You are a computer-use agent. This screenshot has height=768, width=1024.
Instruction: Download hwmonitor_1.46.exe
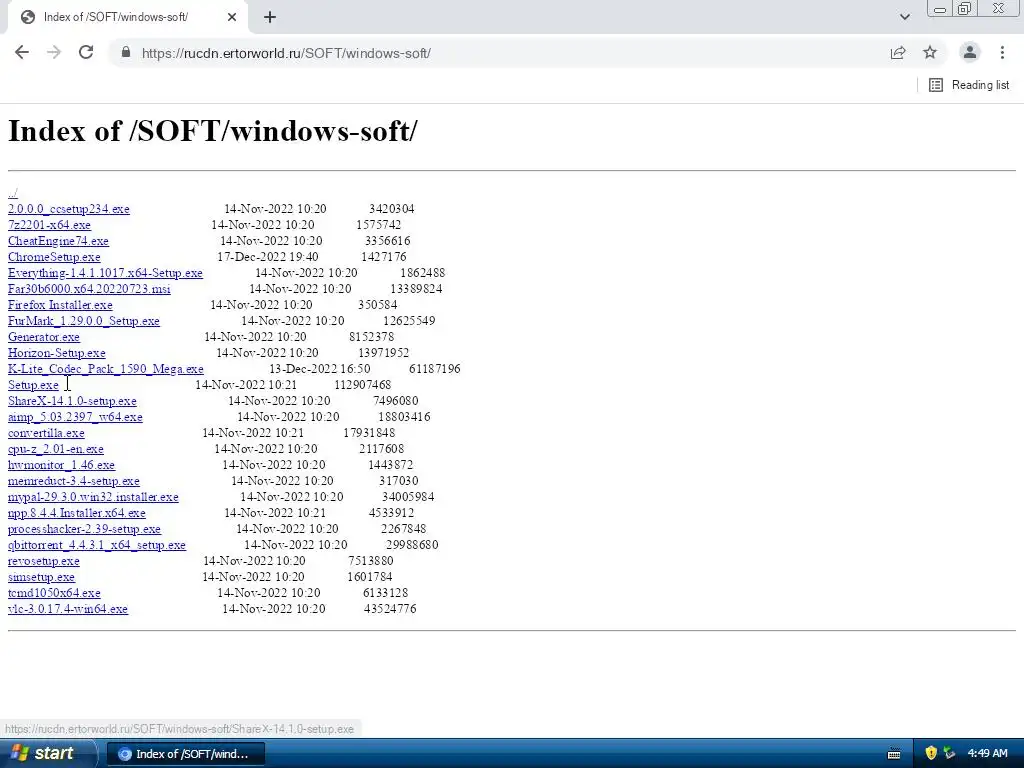pyautogui.click(x=61, y=465)
